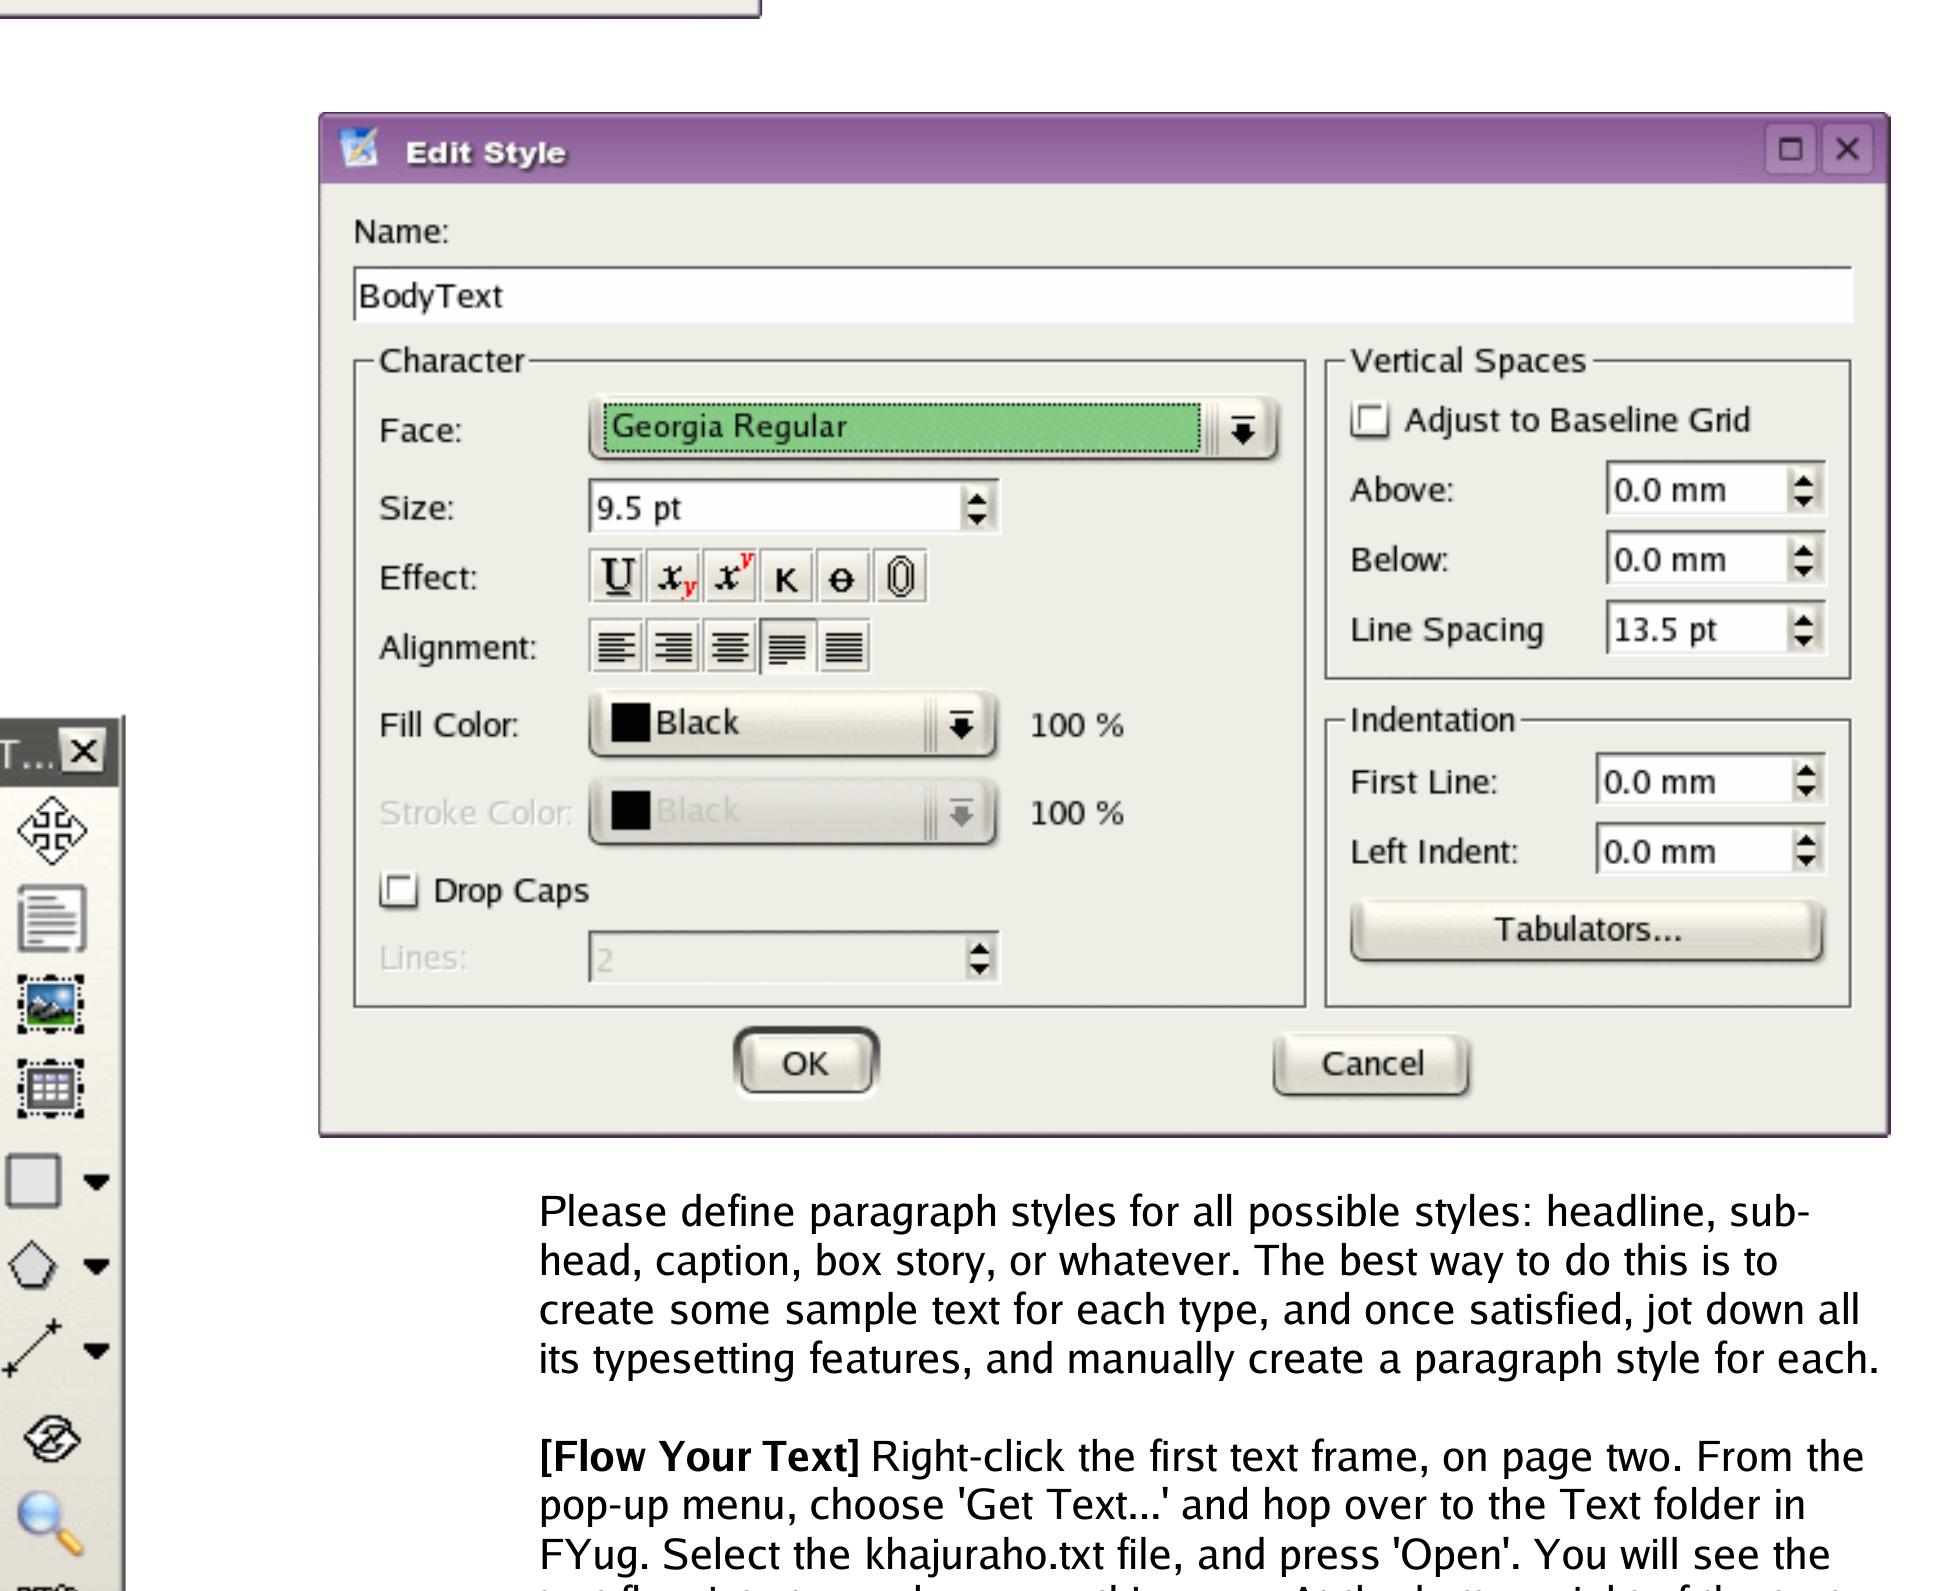This screenshot has height=1591, width=1943.
Task: Open the Face font dropdown
Action: coord(1242,430)
